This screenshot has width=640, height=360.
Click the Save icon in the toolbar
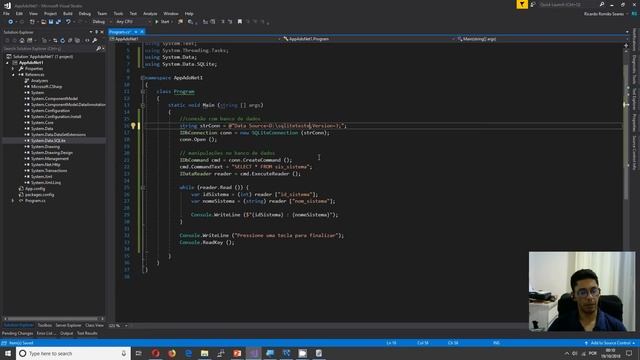click(x=51, y=22)
